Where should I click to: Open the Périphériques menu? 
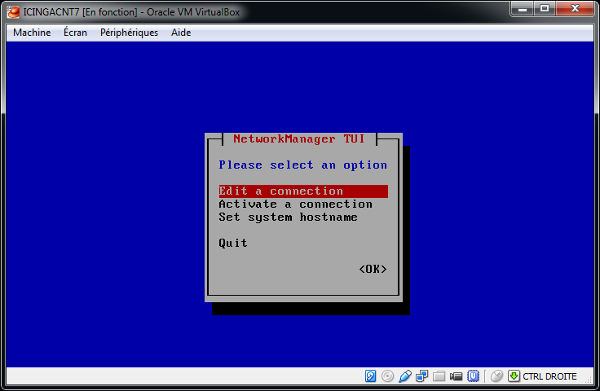[x=129, y=33]
